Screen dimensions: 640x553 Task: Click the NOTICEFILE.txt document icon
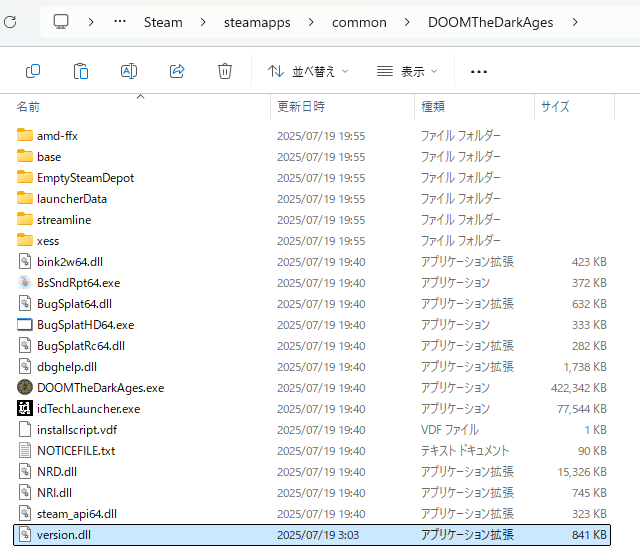coord(25,451)
